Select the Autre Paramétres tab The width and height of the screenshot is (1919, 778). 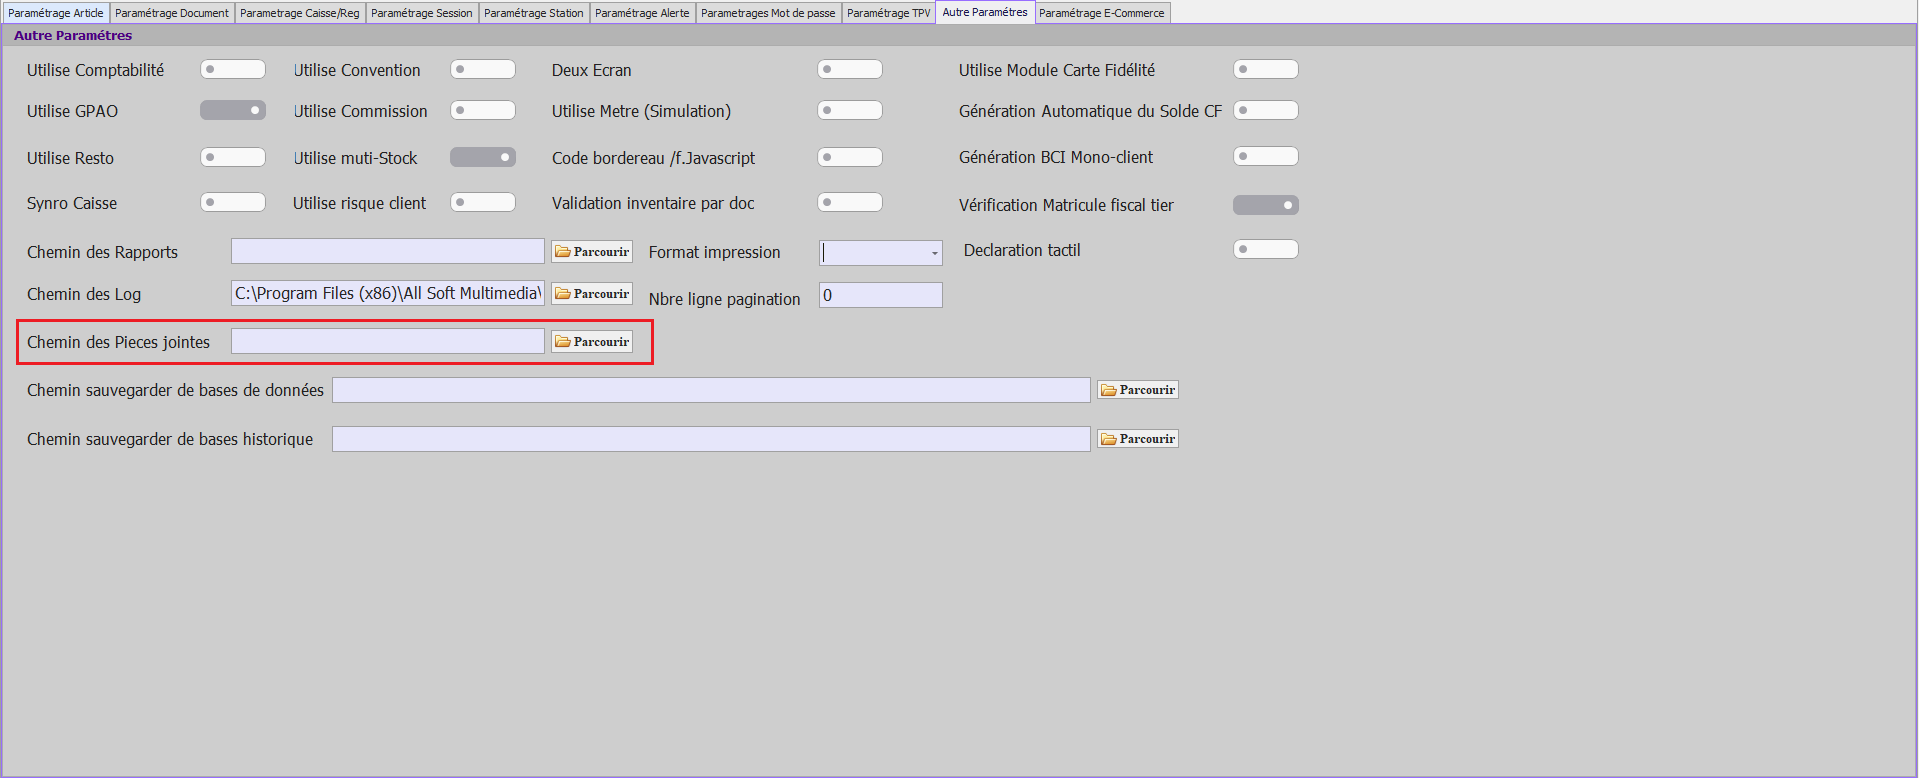tap(985, 12)
